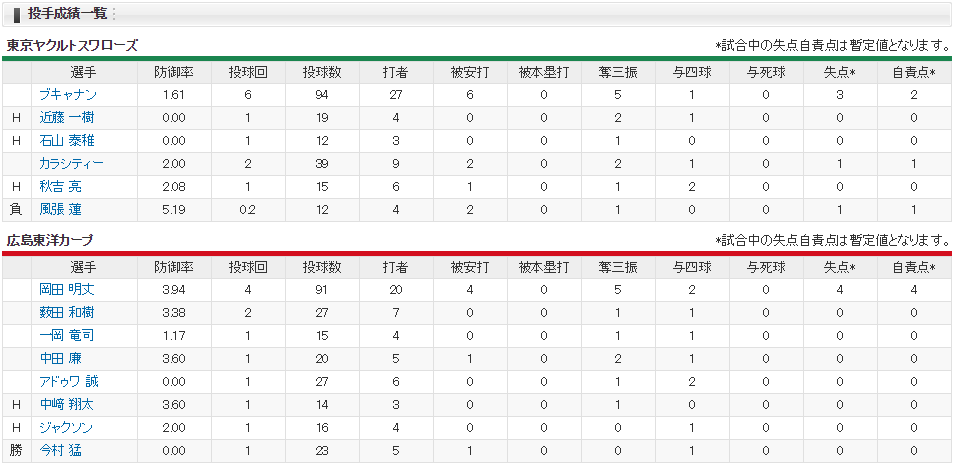This screenshot has height=465, width=955.
Task: Open player link 近藤 一樹
Action: (x=66, y=118)
